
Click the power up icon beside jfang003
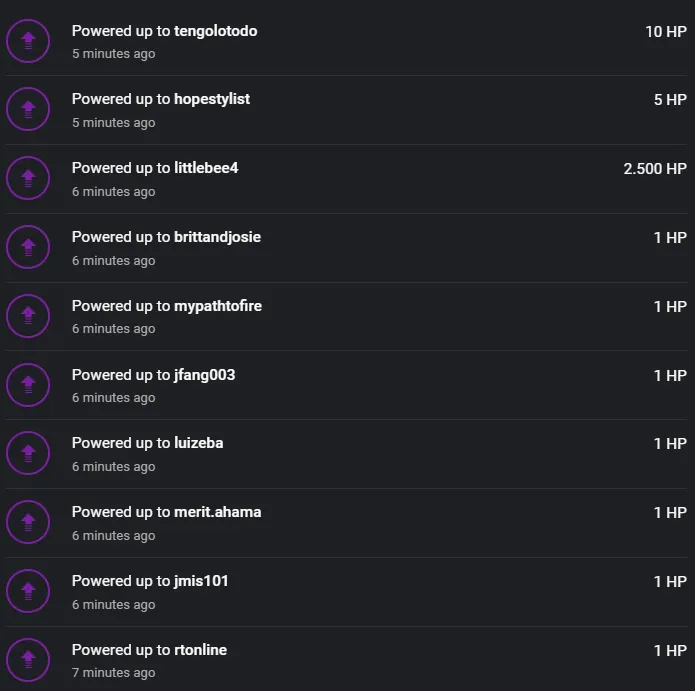click(28, 385)
